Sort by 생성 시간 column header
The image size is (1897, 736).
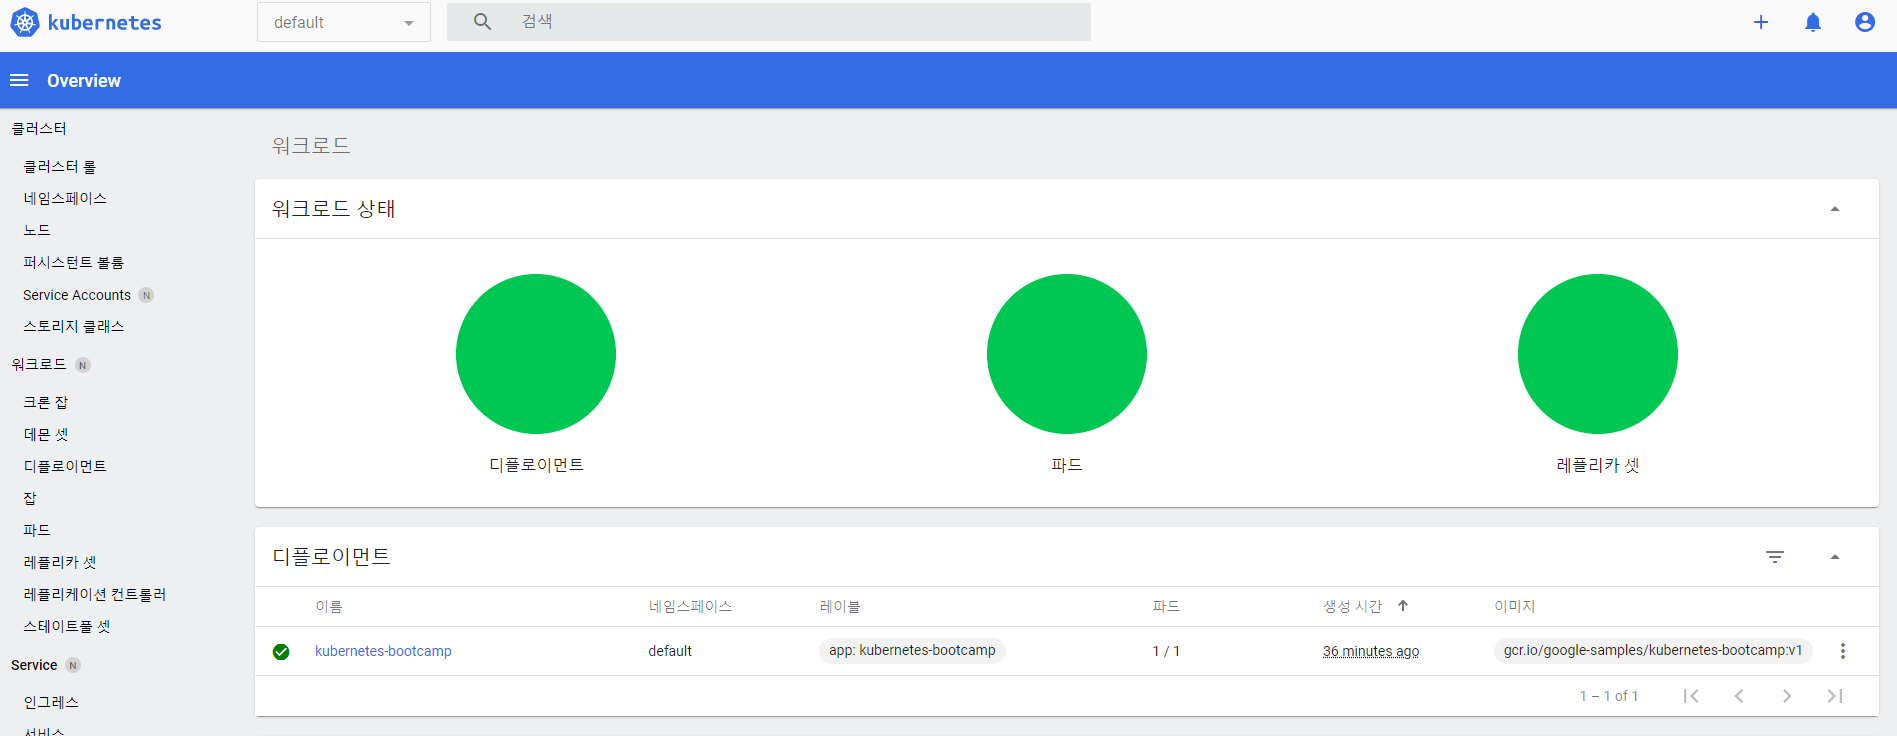point(1352,606)
